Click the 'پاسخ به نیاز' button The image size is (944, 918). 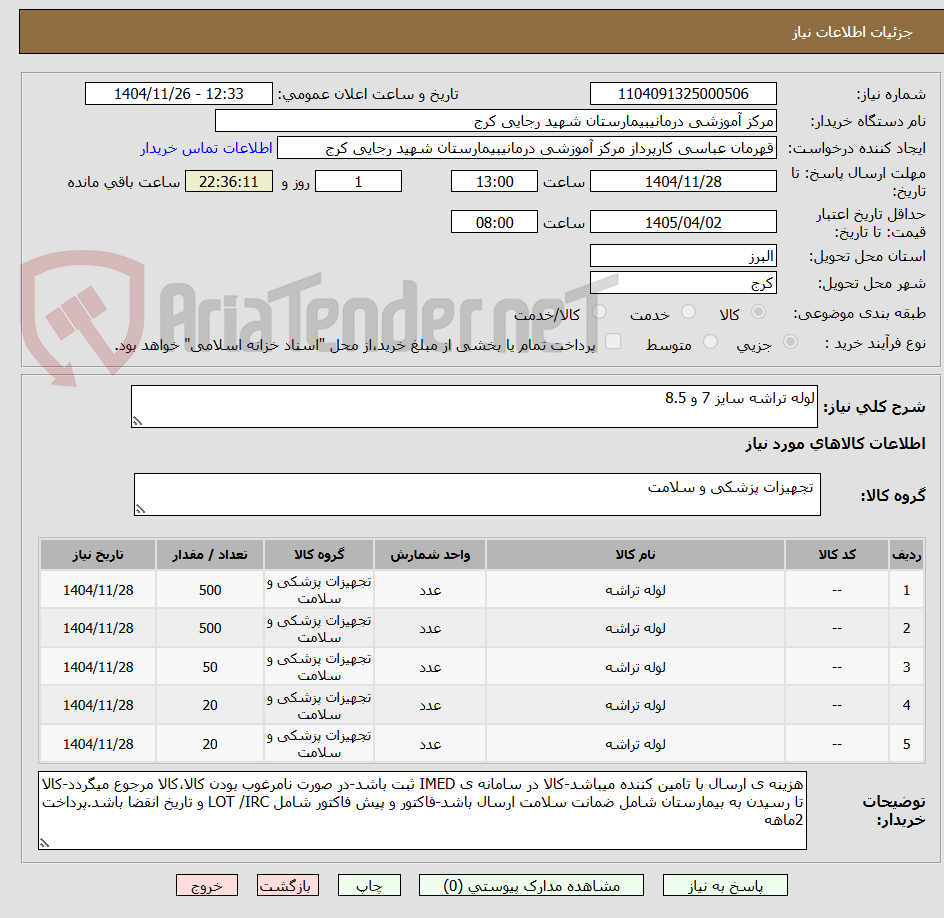pos(725,885)
